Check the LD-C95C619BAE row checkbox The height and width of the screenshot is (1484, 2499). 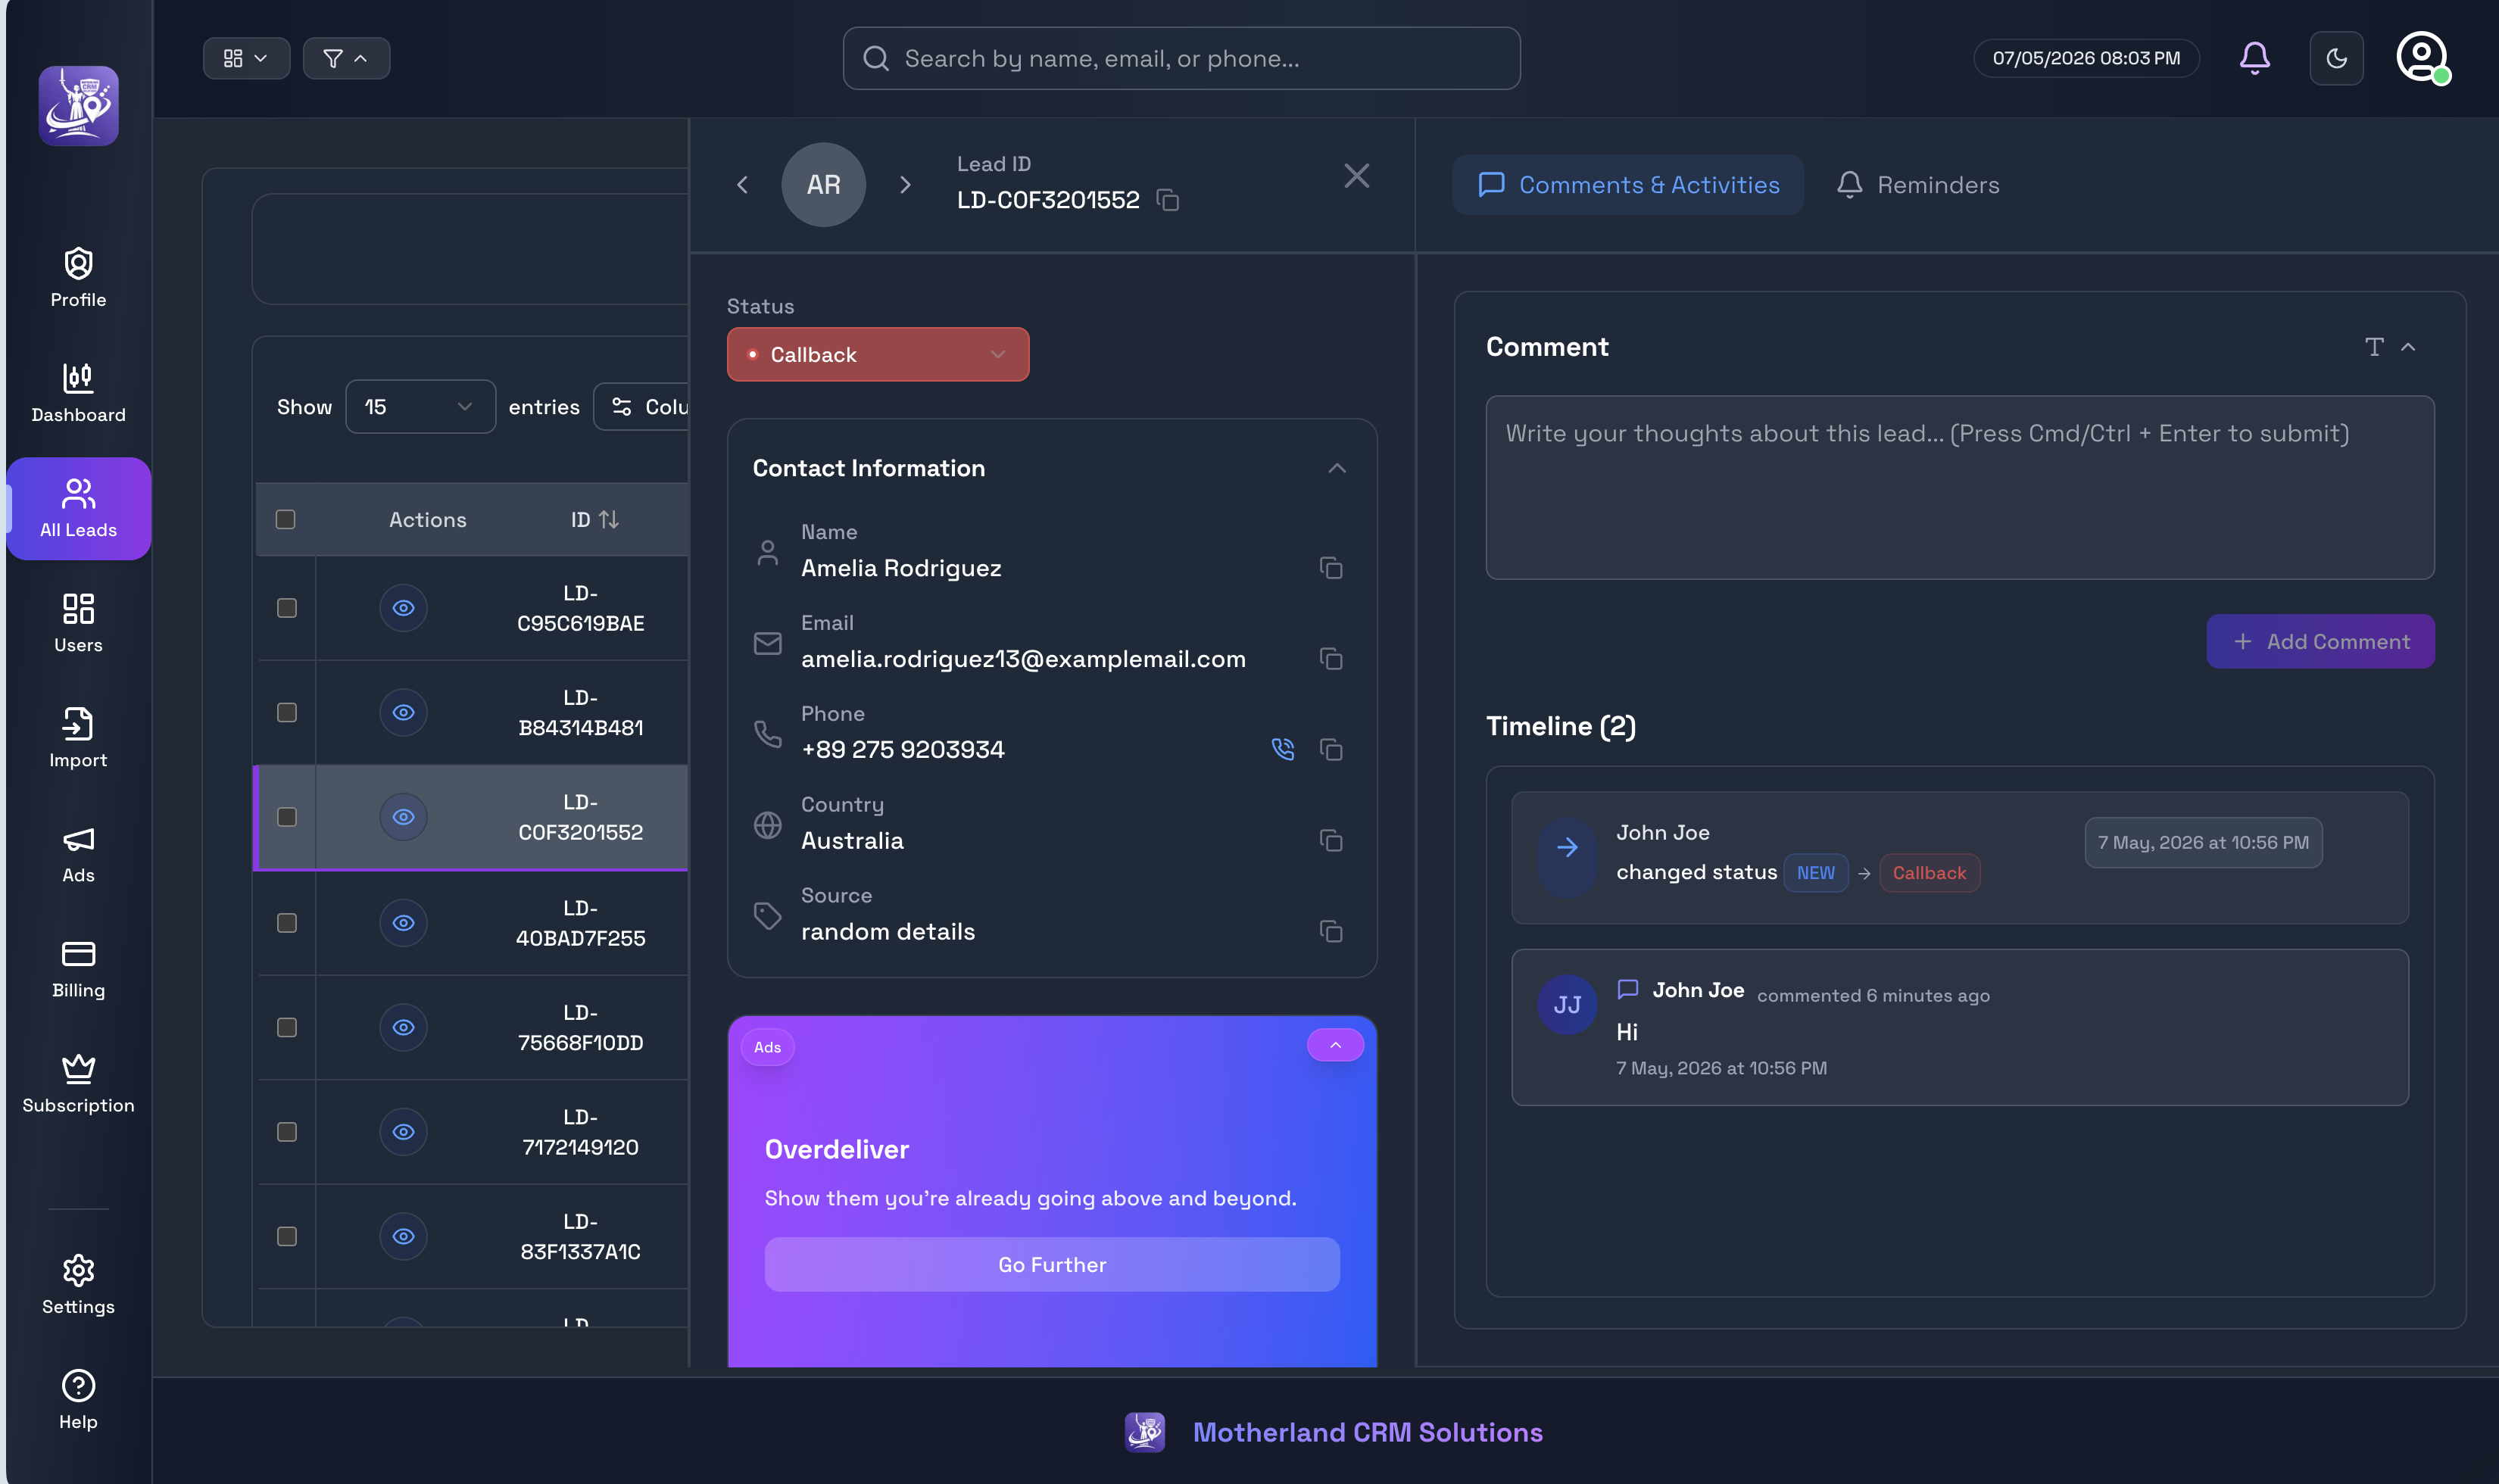tap(287, 608)
